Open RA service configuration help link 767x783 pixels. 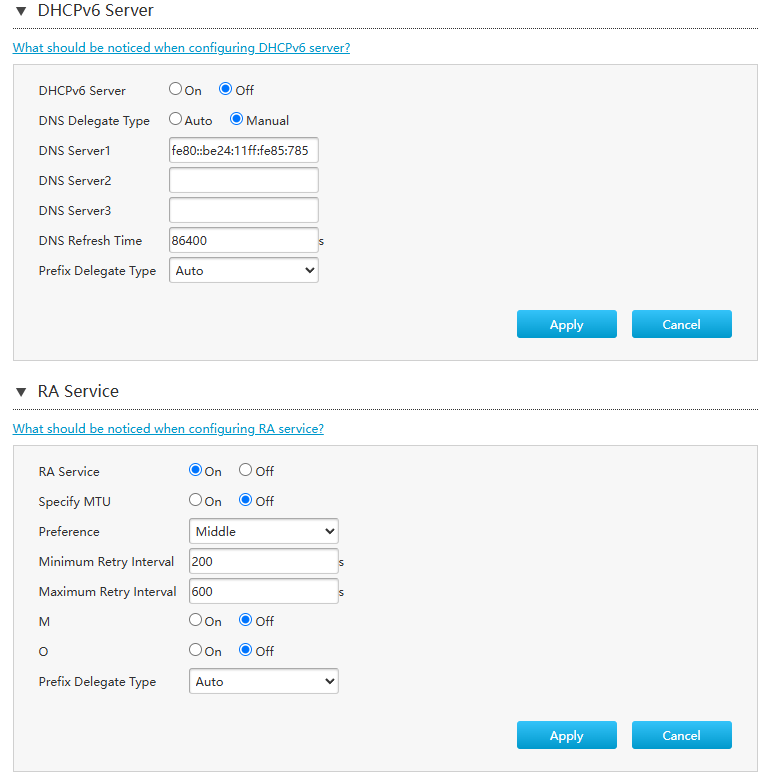coord(168,428)
